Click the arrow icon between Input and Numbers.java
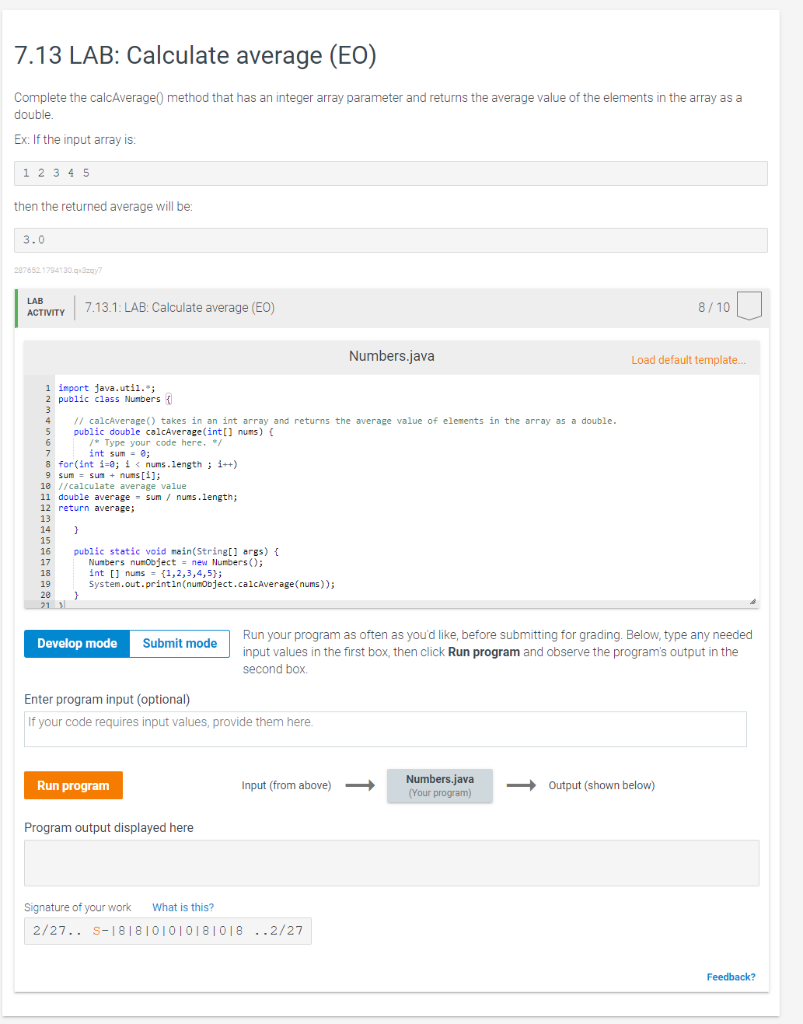The image size is (803, 1024). [360, 785]
